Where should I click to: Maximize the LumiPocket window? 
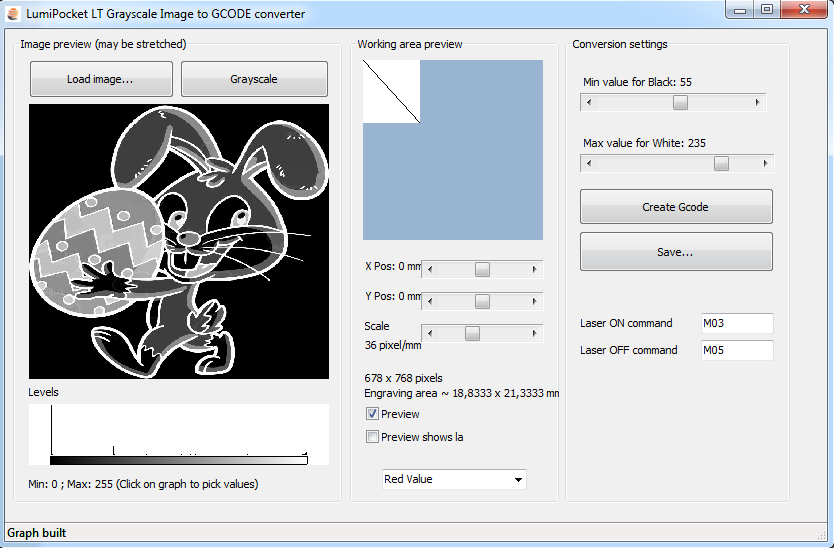767,10
